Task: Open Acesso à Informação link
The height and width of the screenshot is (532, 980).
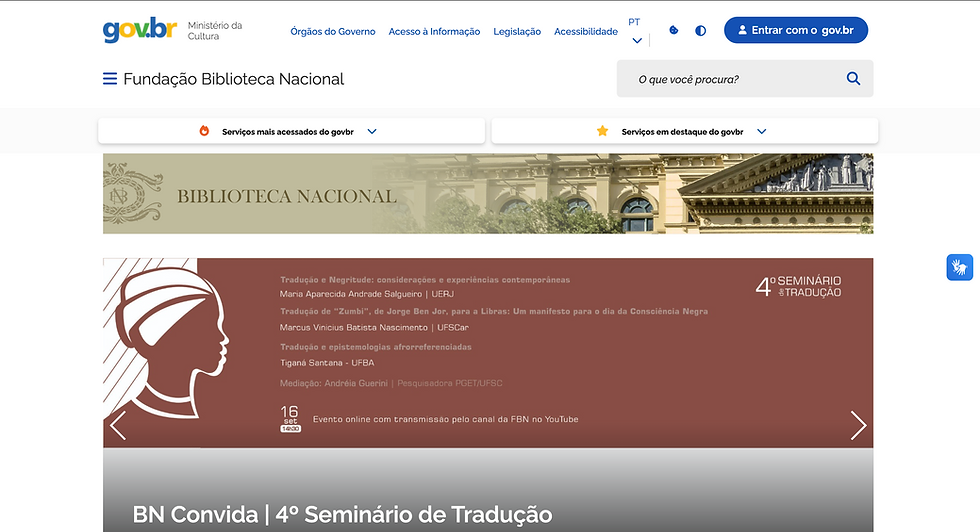Action: 434,31
